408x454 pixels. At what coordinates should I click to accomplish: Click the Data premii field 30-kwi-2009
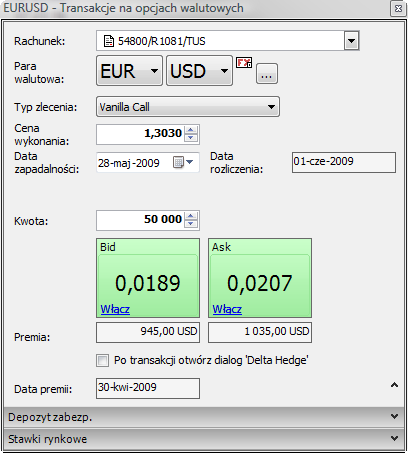click(x=148, y=388)
